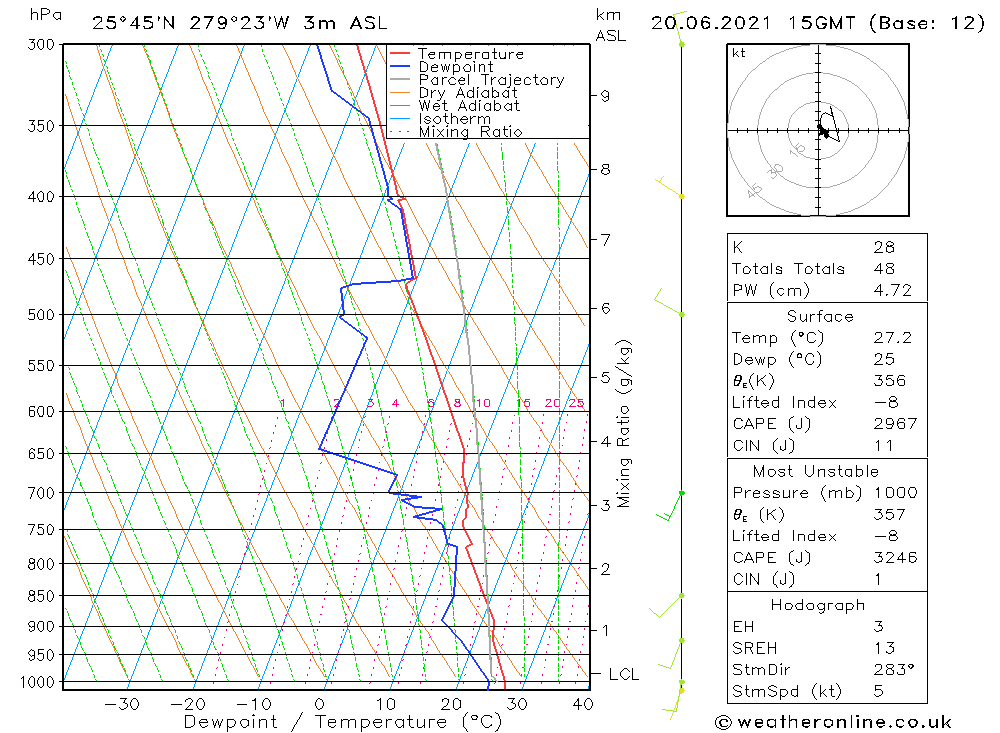Click the EH value 3
Image resolution: width=1000 pixels, height=733 pixels.
click(878, 626)
